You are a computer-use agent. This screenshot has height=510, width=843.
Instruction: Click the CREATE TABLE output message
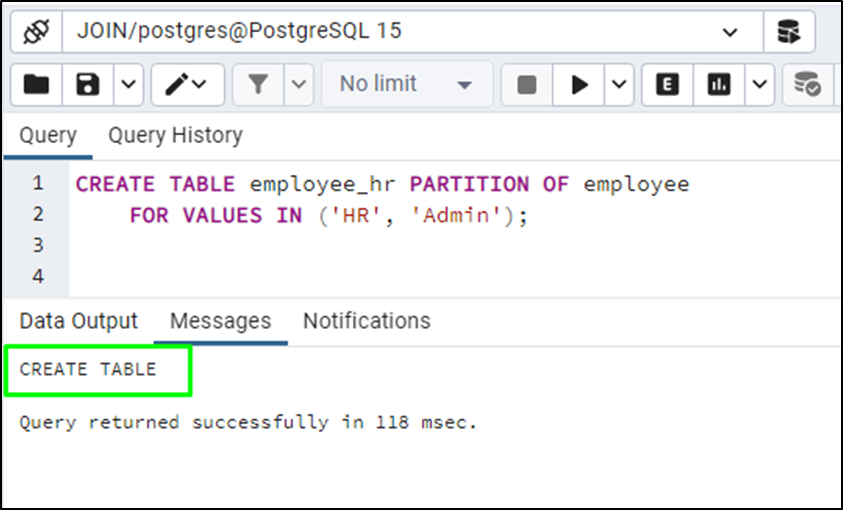(88, 370)
